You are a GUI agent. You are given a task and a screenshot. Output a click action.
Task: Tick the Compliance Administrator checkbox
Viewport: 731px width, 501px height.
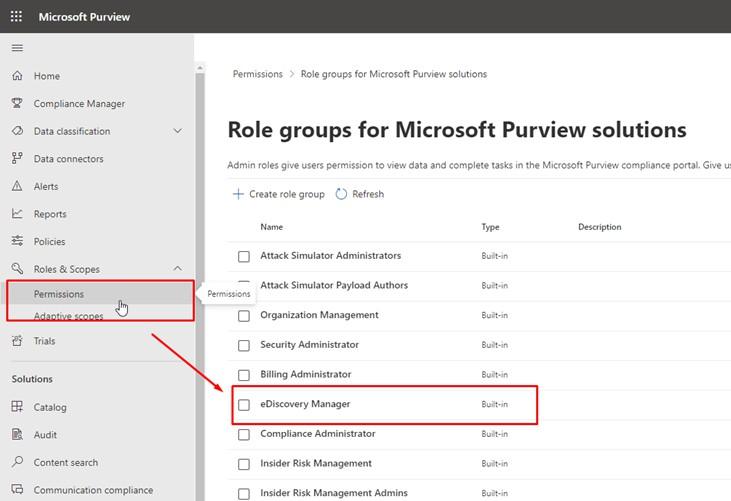pos(244,434)
